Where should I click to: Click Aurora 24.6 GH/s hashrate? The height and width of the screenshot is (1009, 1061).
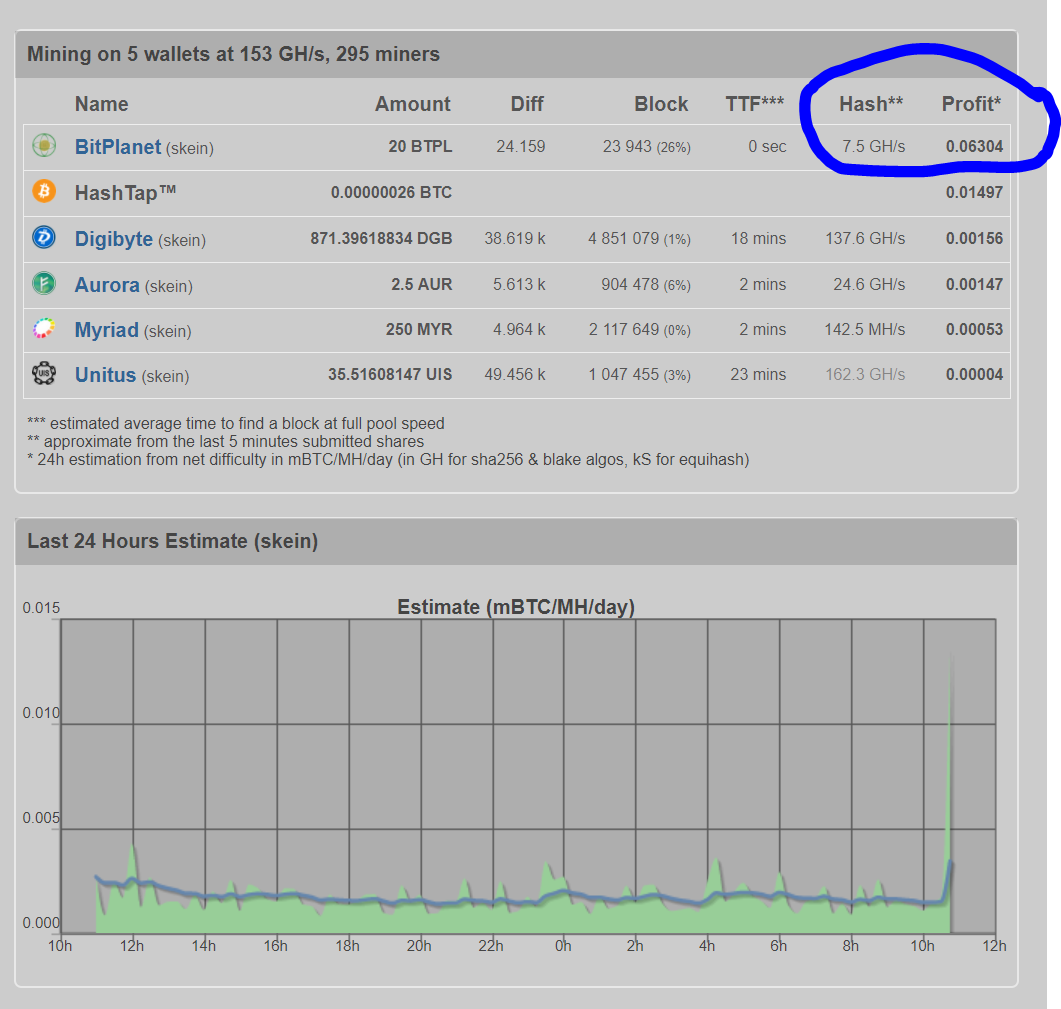coord(869,285)
